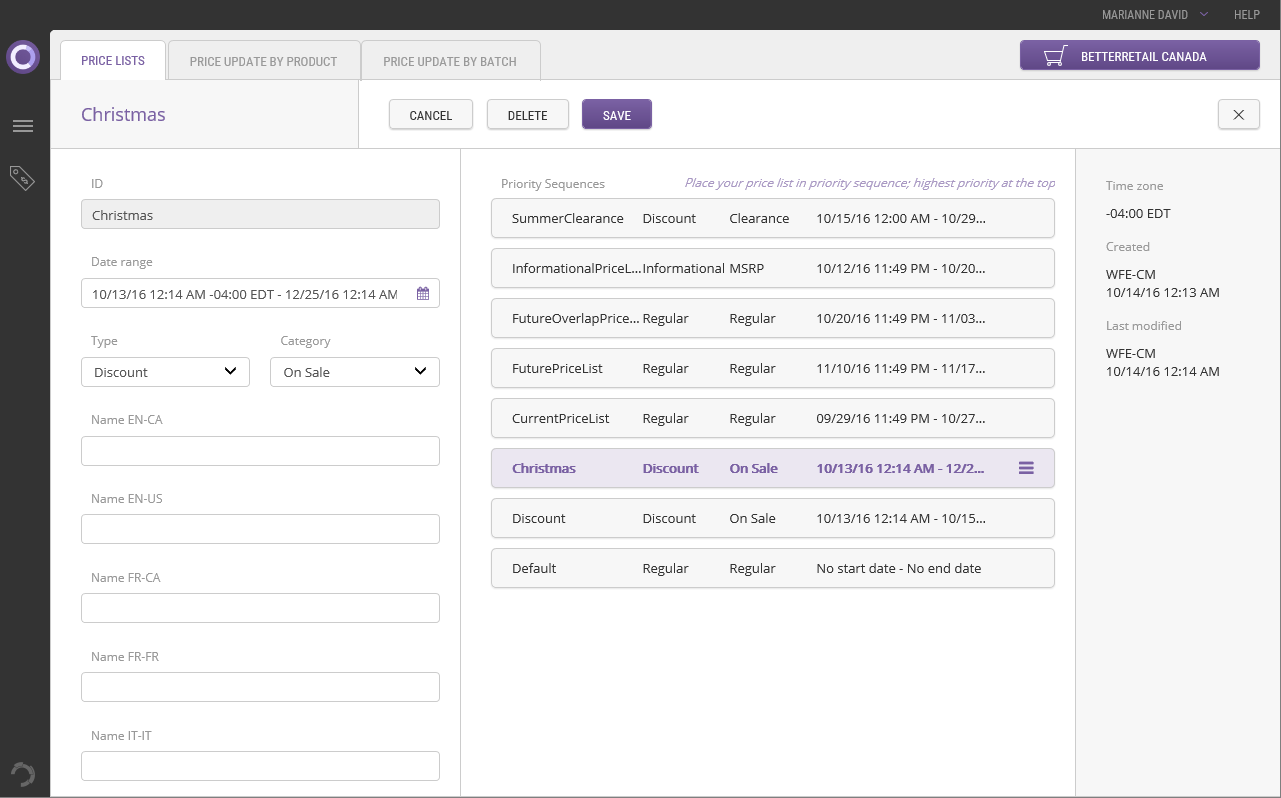Open the Category dropdown

tap(355, 372)
